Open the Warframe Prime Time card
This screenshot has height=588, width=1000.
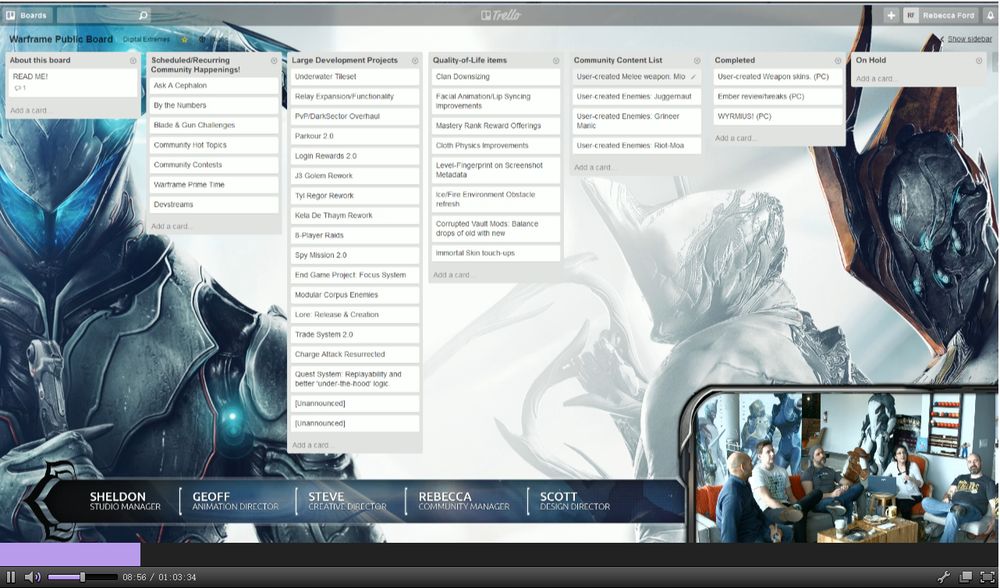coord(214,184)
